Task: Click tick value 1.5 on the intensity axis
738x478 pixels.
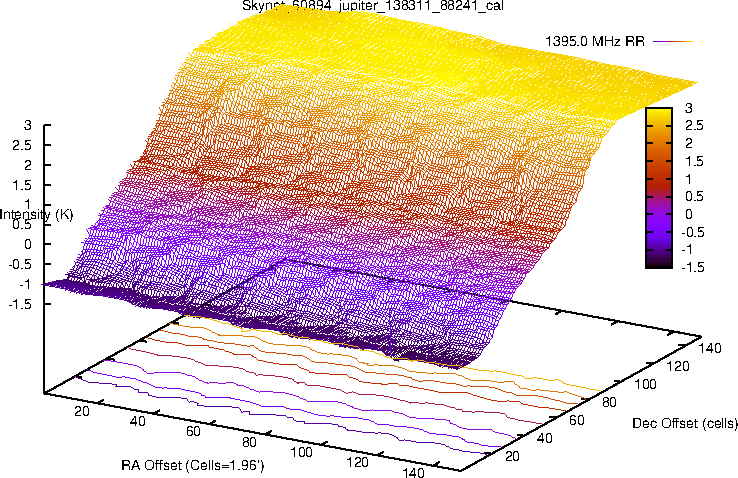Action: click(22, 185)
